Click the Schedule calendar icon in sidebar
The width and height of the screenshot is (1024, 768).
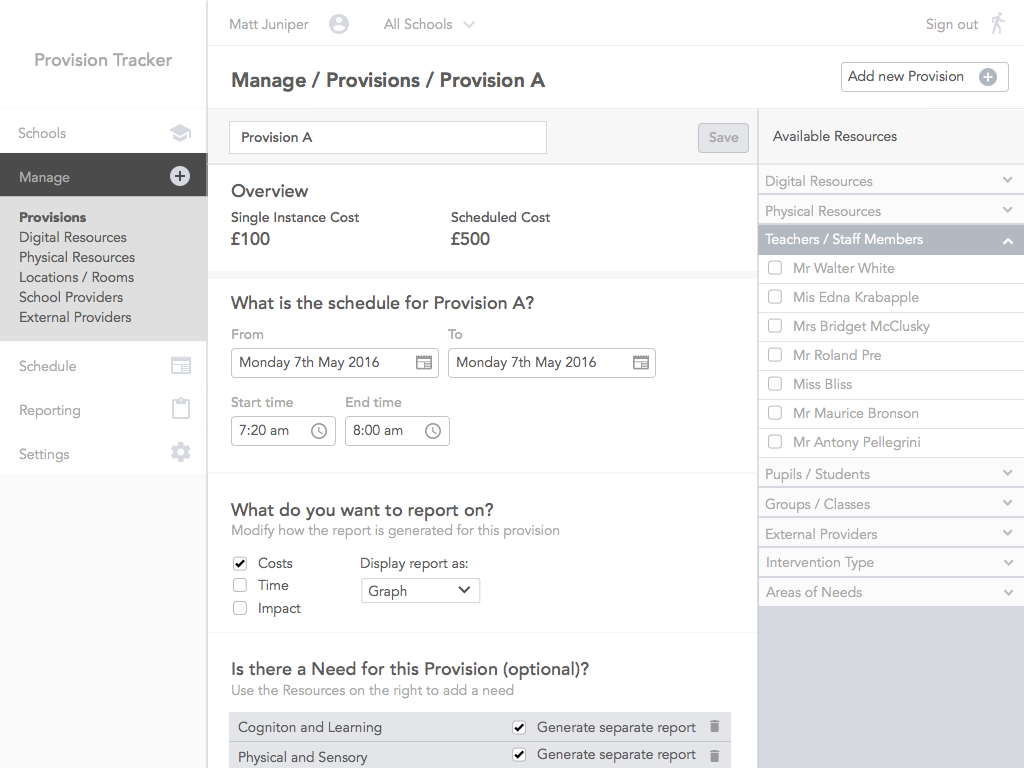(181, 365)
